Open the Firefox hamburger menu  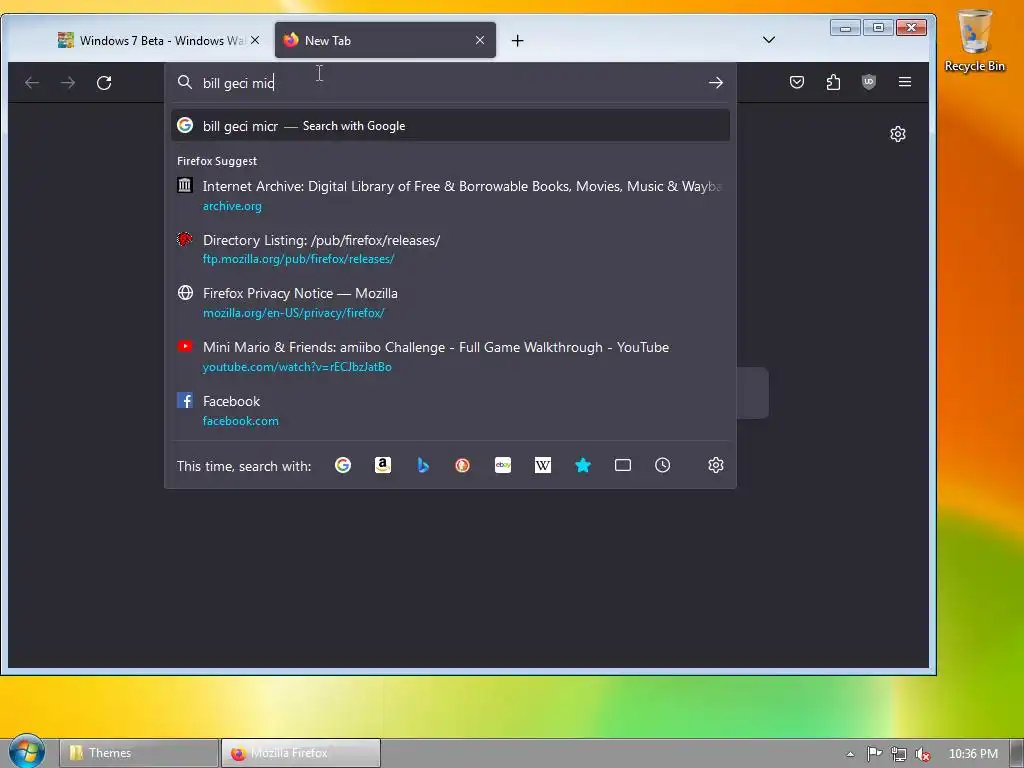pyautogui.click(x=904, y=82)
